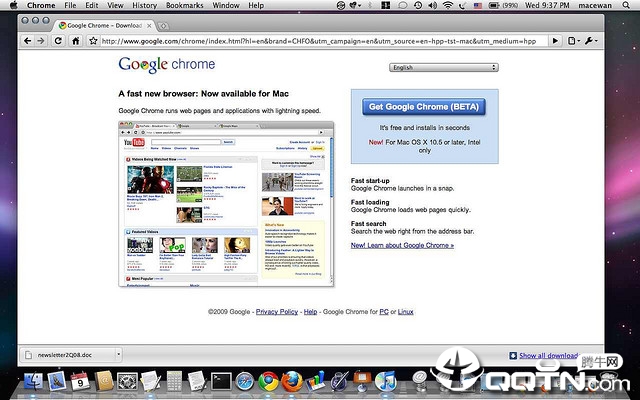Open the Apple menu
640x400 pixels.
pyautogui.click(x=13, y=5)
